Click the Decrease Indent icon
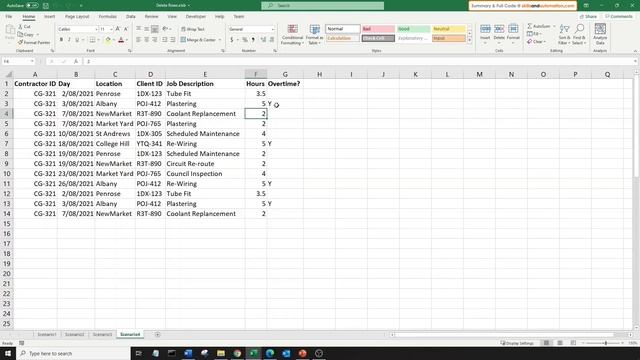 164,40
